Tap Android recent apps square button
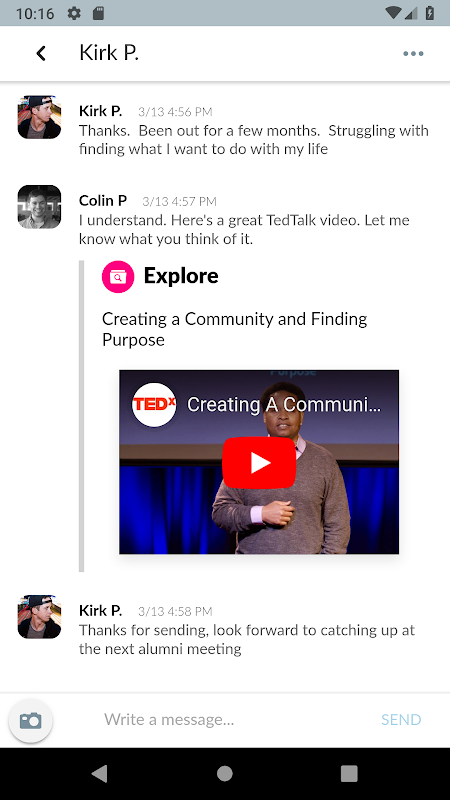Viewport: 450px width, 800px height. [x=349, y=774]
